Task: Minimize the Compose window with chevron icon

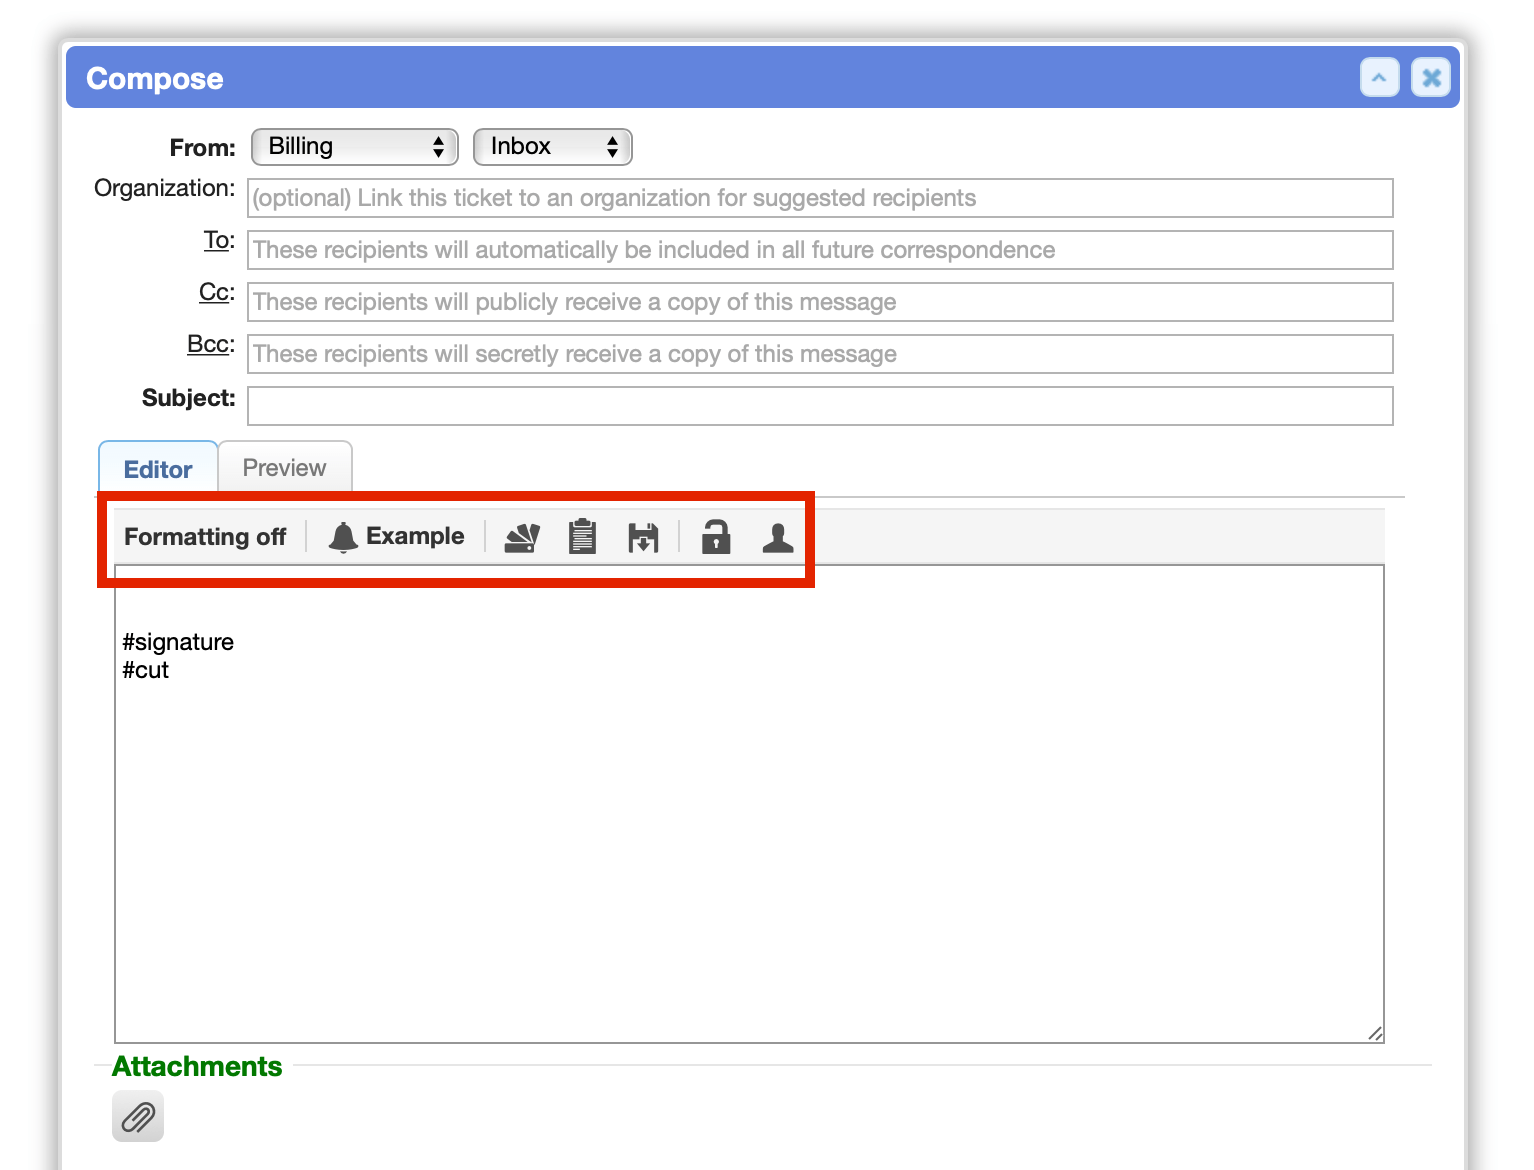Action: pos(1380,77)
